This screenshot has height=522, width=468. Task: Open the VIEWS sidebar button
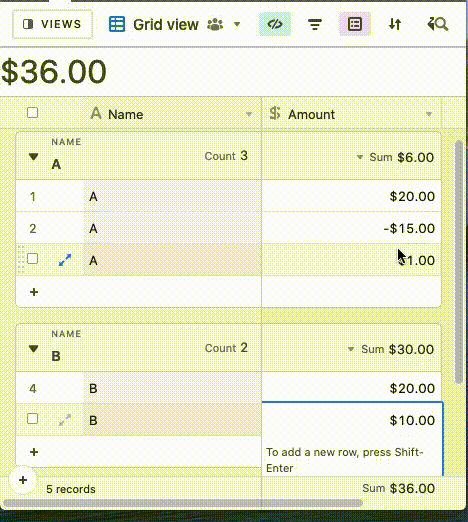pos(52,24)
